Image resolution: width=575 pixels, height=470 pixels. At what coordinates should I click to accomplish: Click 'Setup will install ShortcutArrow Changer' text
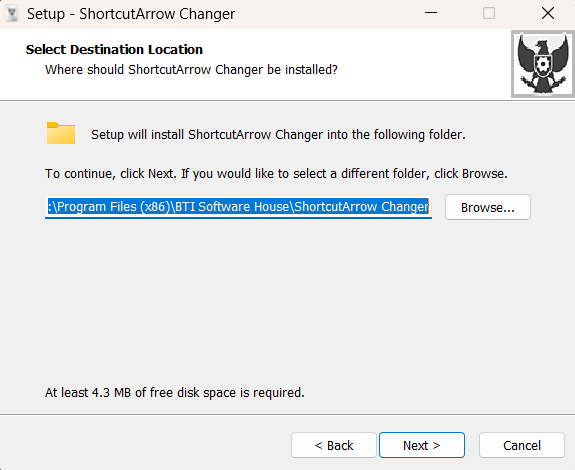click(278, 135)
